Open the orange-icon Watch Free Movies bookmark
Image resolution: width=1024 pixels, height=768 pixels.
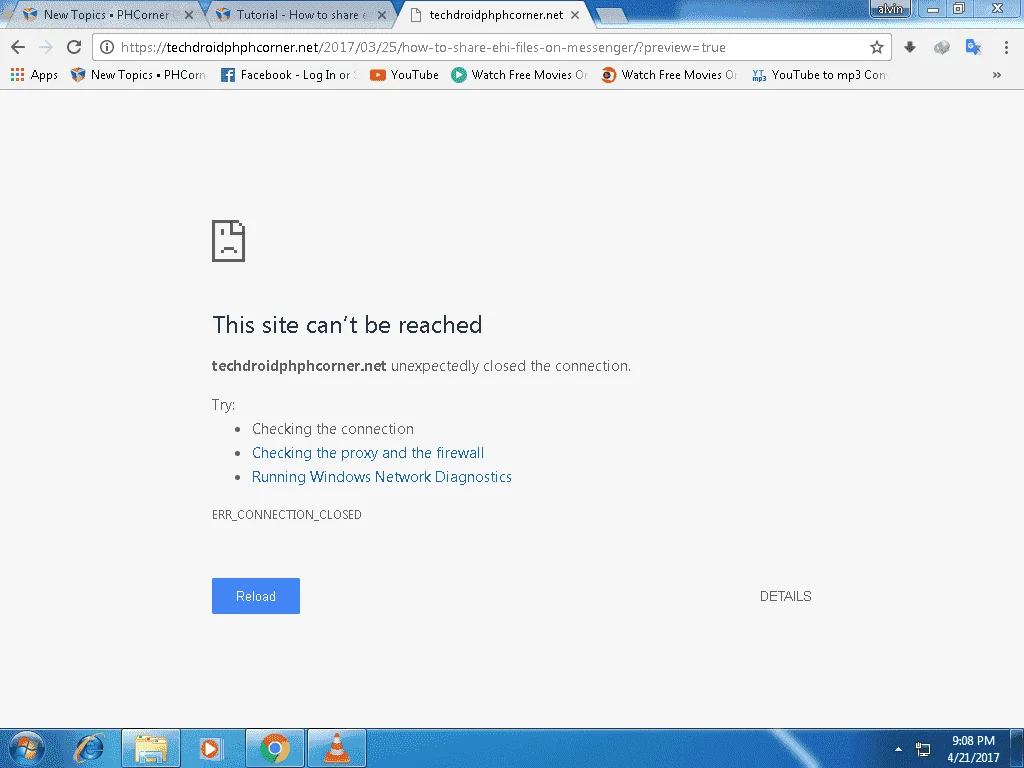point(669,75)
